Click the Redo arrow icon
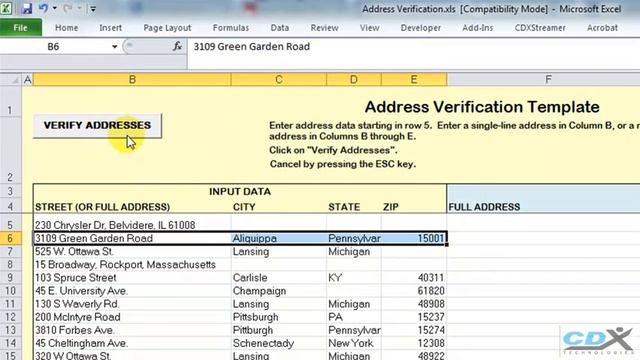The width and height of the screenshot is (640, 360). point(68,8)
